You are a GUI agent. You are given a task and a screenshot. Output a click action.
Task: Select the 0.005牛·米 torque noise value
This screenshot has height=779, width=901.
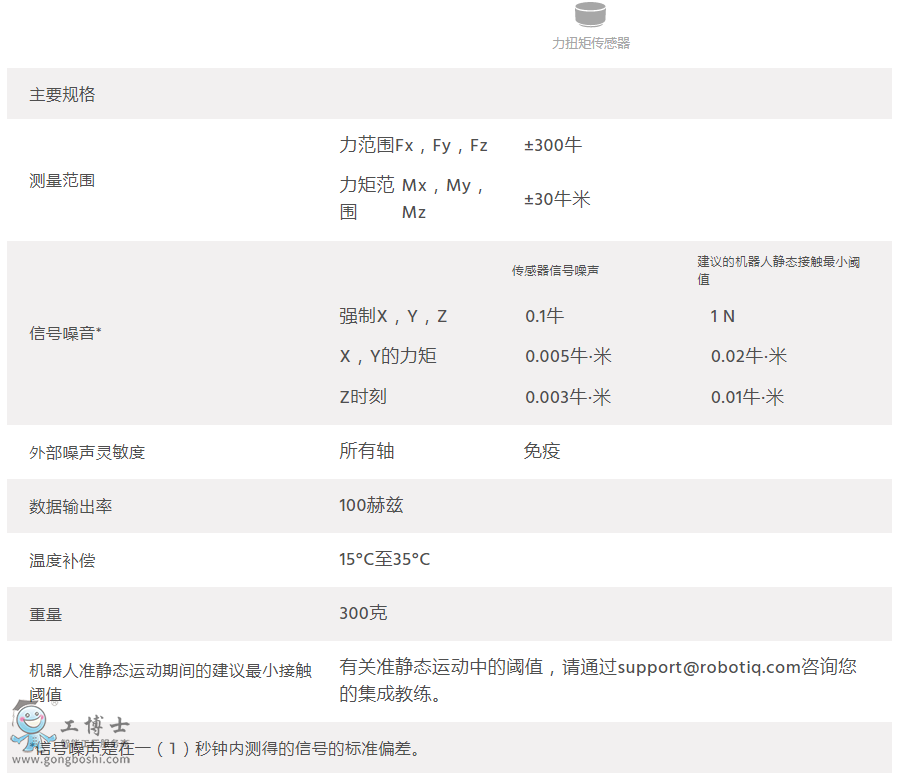click(568, 356)
